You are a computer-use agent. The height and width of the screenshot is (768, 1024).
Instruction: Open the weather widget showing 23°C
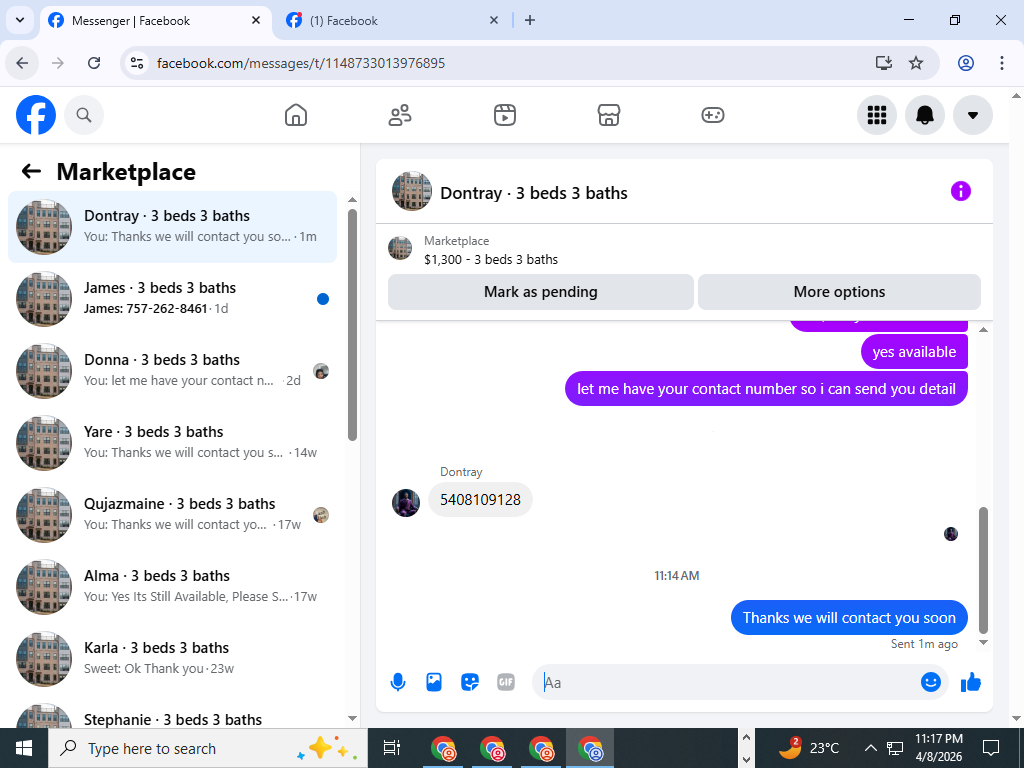[x=808, y=748]
